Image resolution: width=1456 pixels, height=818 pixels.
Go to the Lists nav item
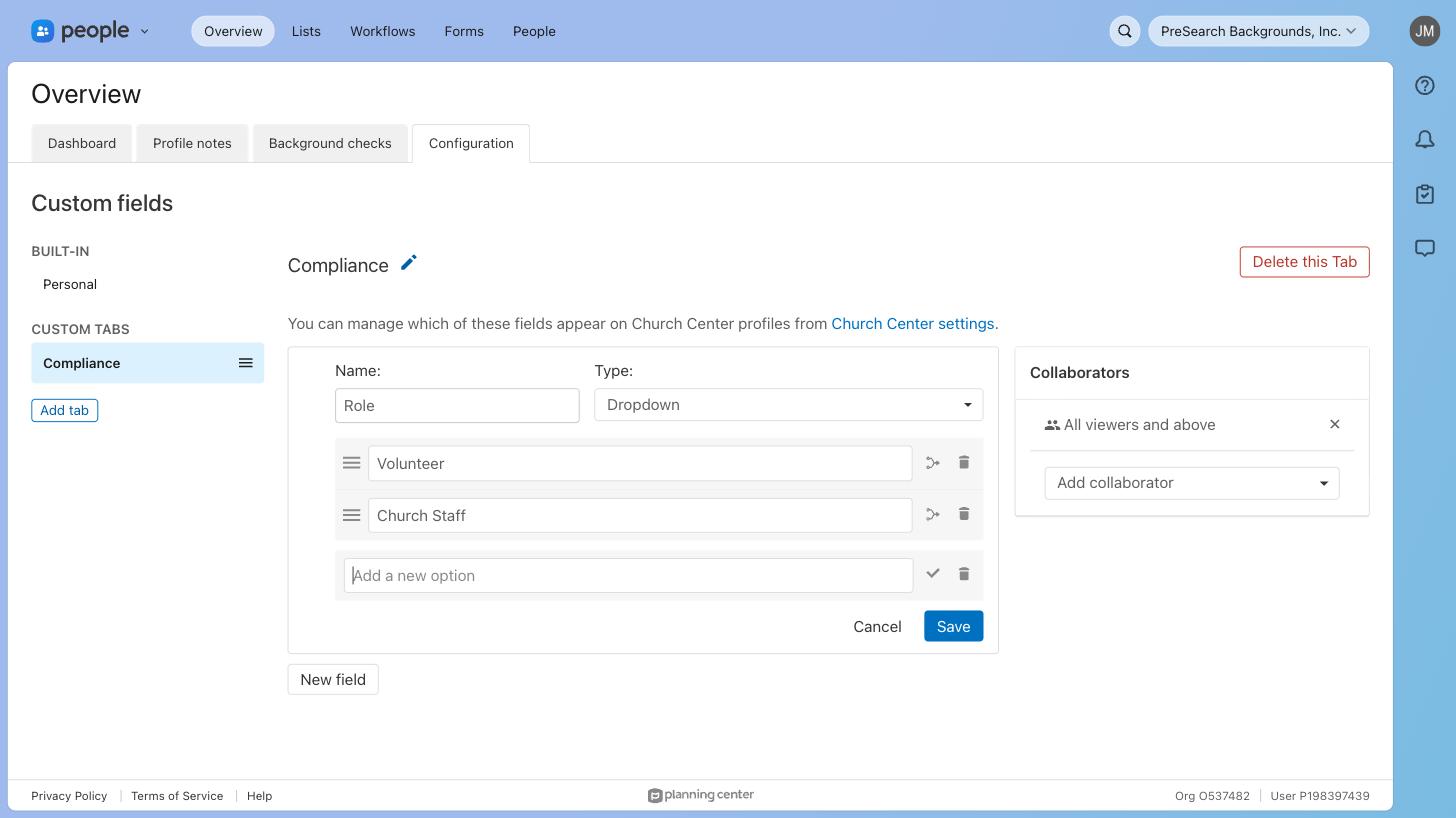(x=306, y=31)
